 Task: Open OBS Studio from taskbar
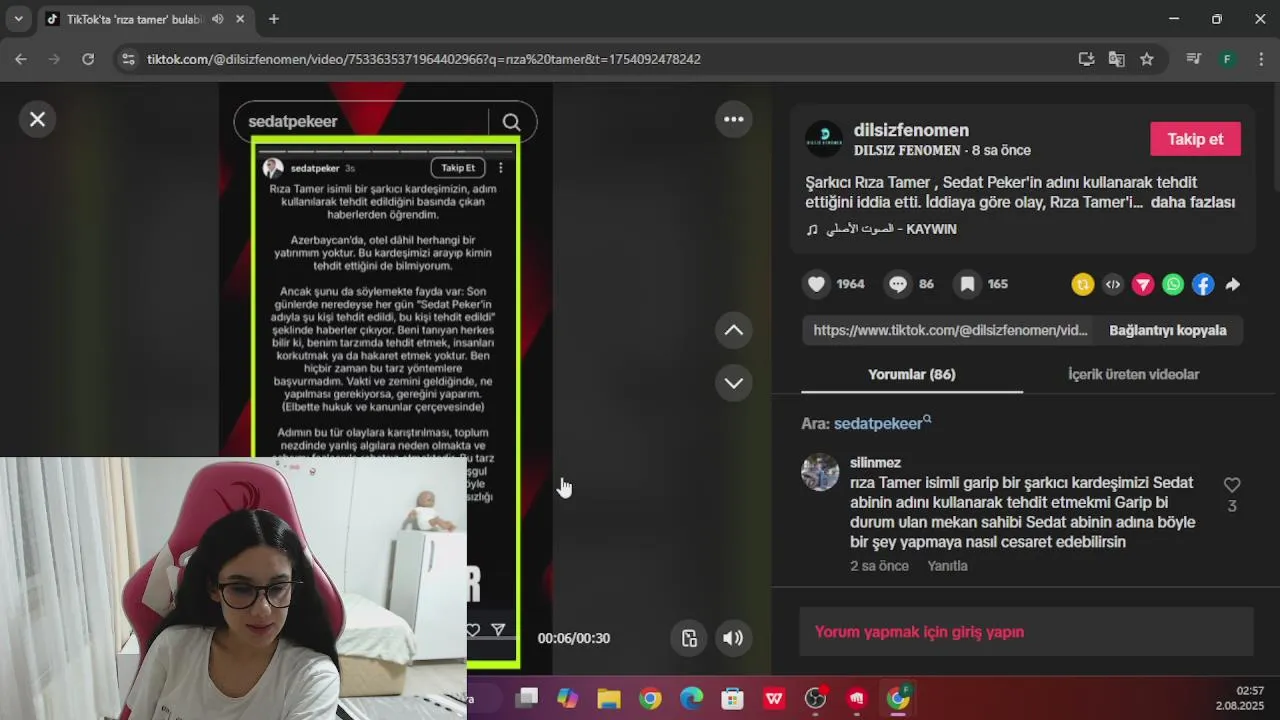(816, 698)
